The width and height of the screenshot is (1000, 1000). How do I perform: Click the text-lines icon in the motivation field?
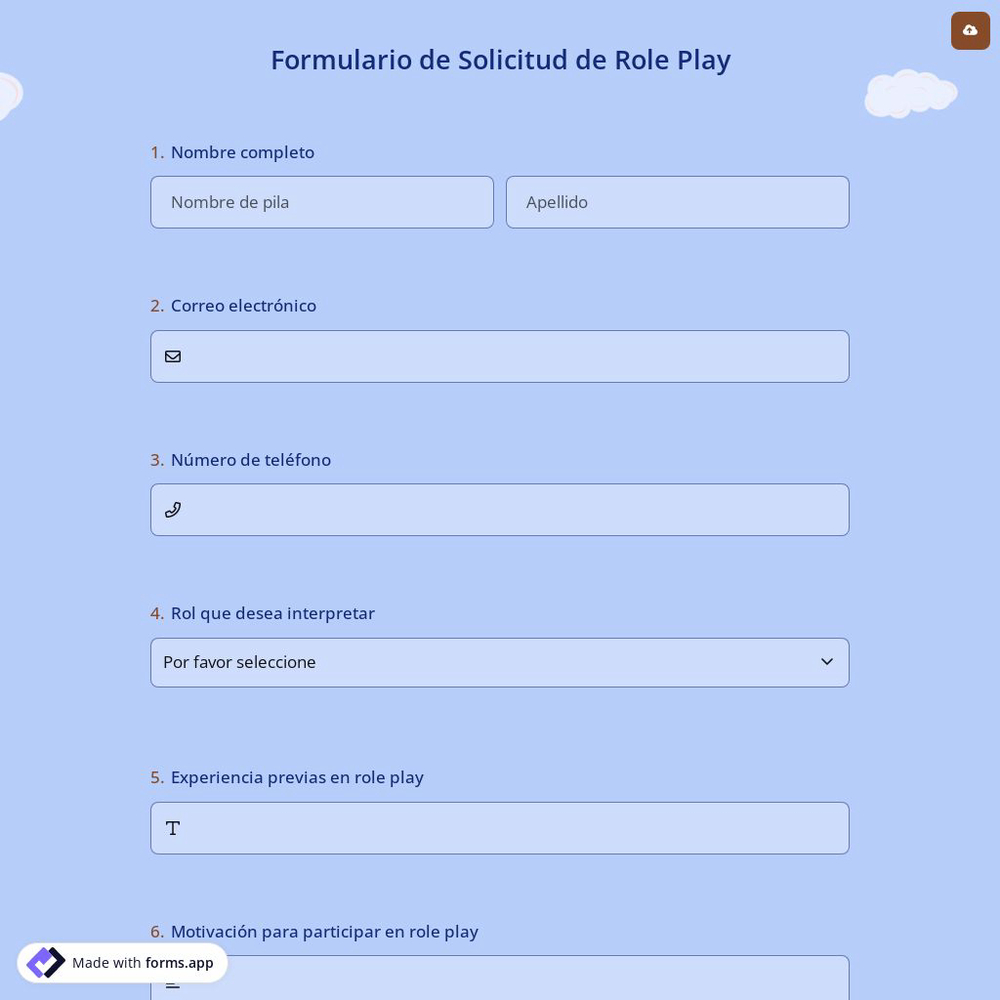click(173, 983)
